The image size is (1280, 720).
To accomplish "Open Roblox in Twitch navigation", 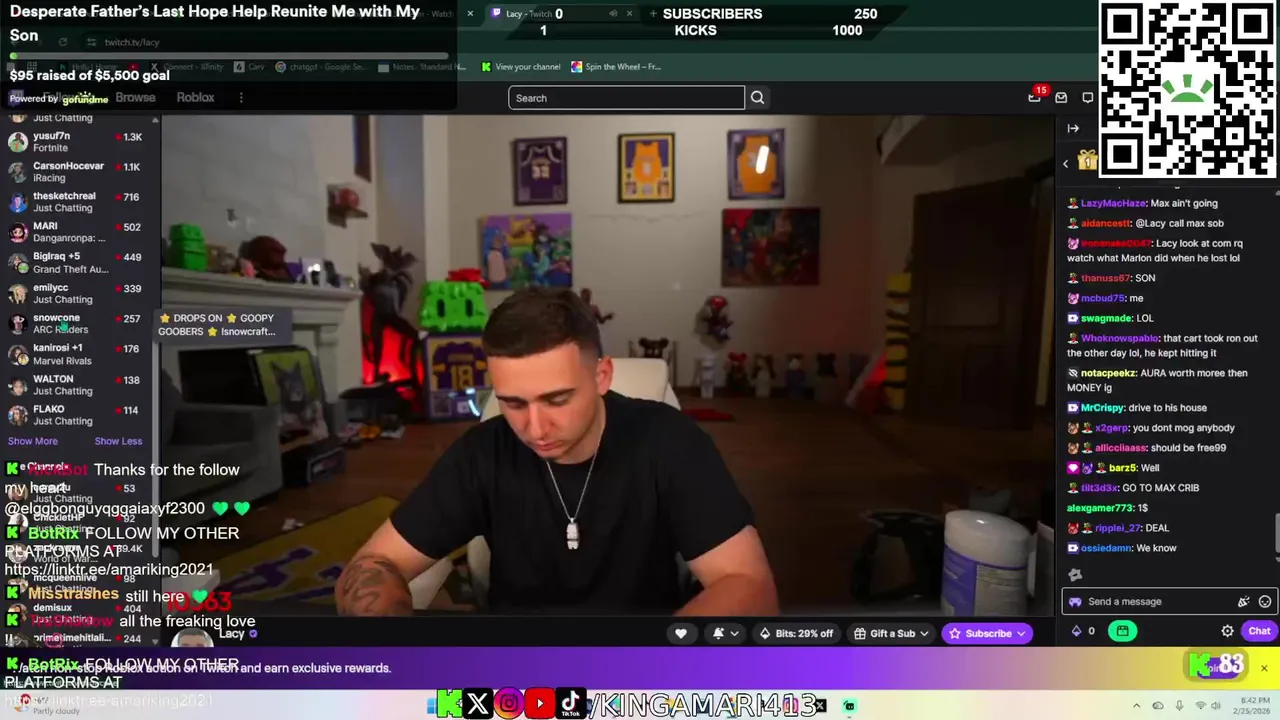I will click(x=195, y=98).
